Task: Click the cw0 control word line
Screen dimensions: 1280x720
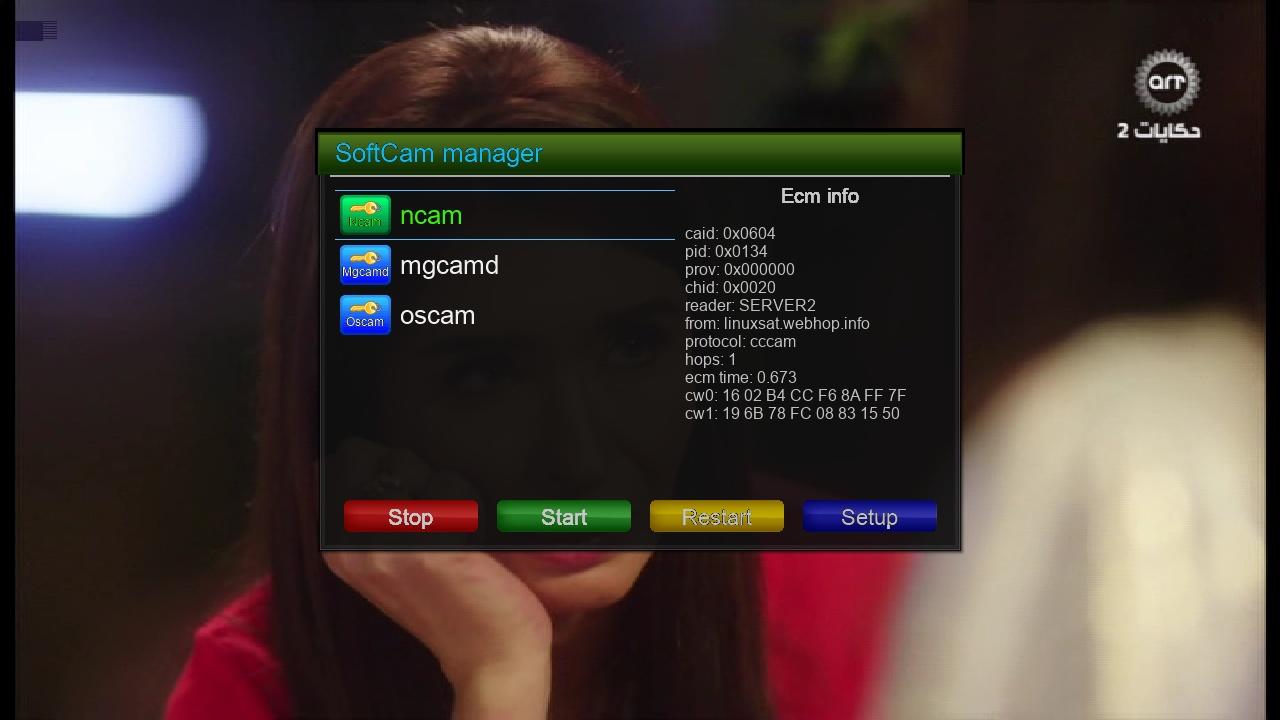Action: click(x=796, y=395)
